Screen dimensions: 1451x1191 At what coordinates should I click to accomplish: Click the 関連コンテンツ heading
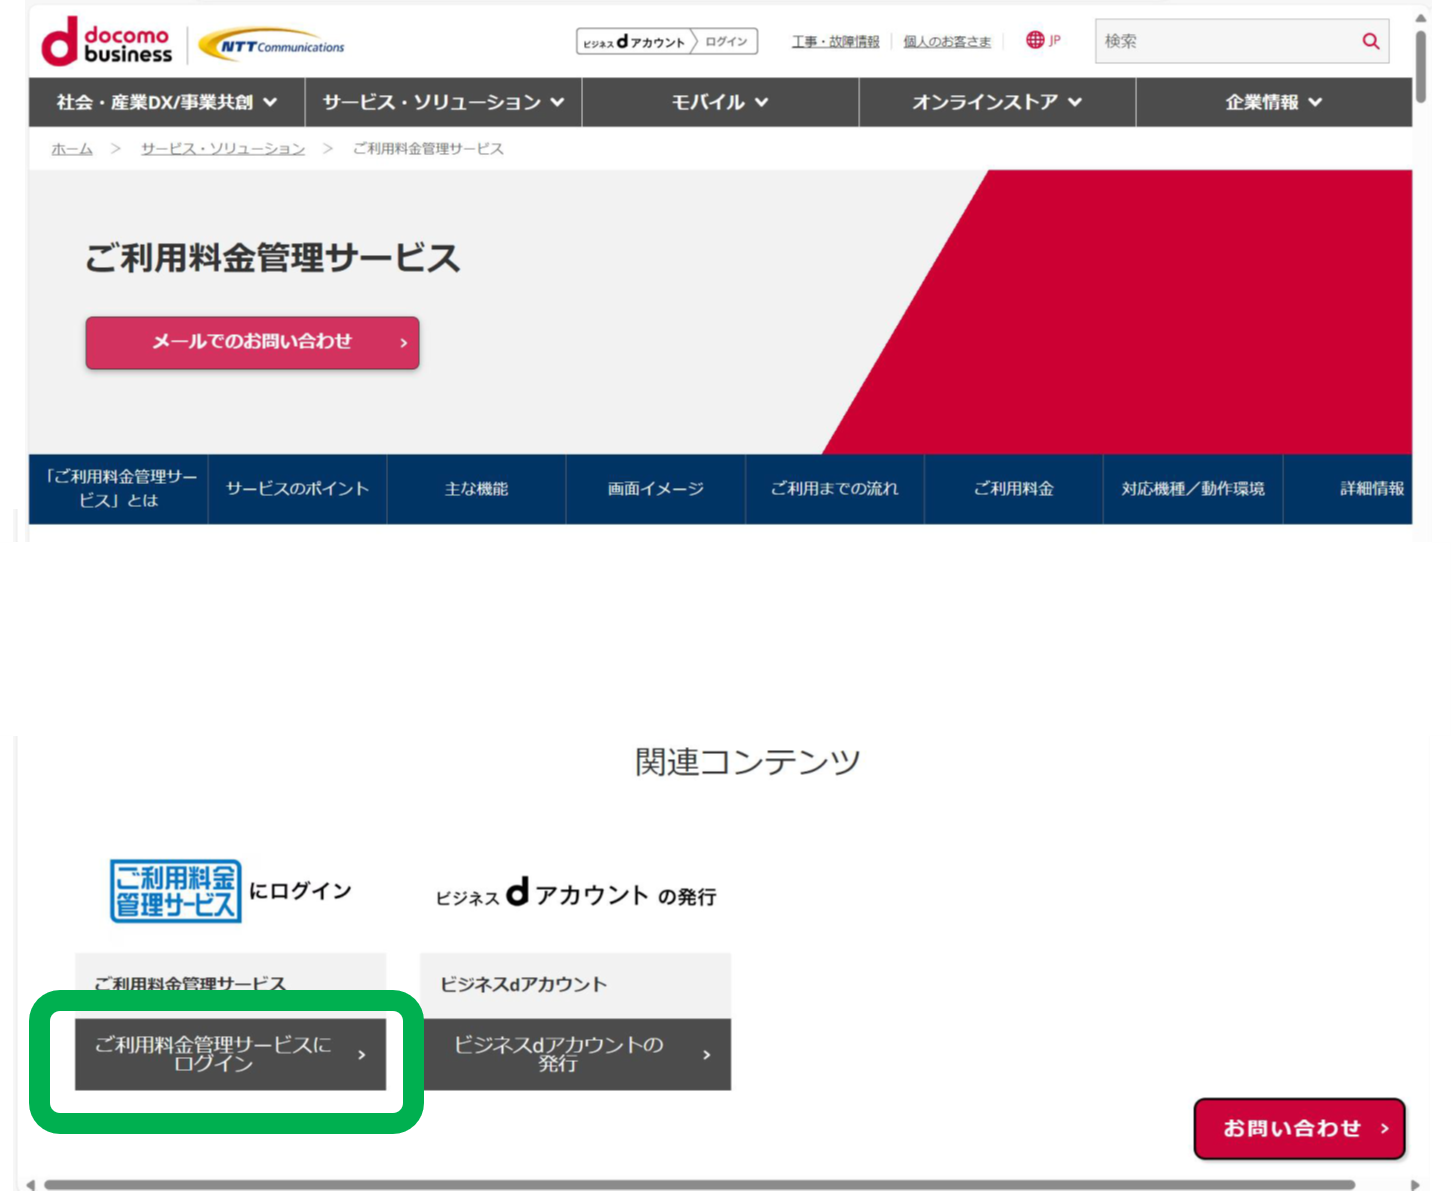point(747,762)
